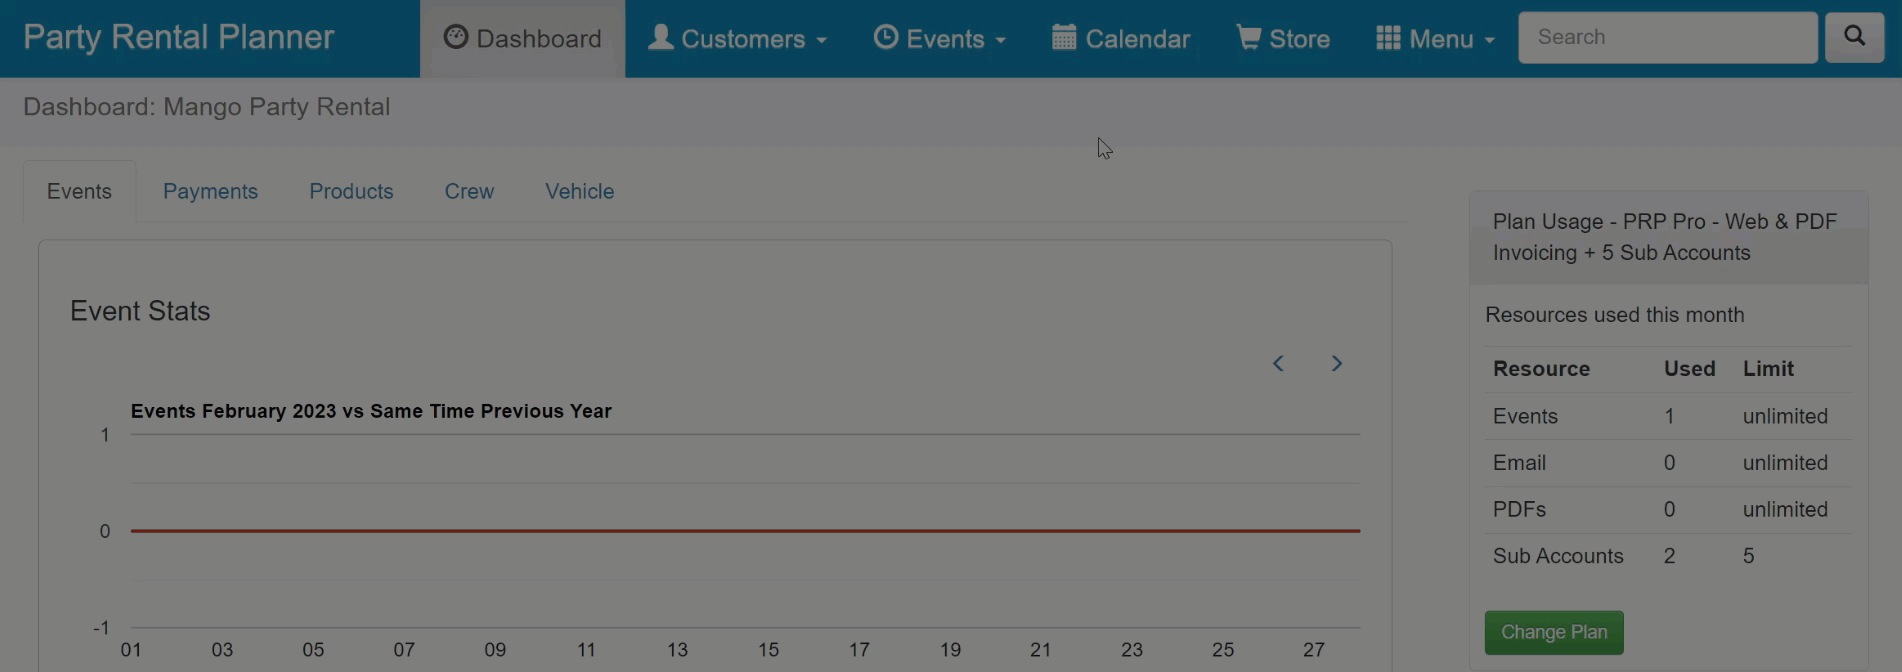Viewport: 1902px width, 672px height.
Task: Click the Customers person icon
Action: pos(660,37)
